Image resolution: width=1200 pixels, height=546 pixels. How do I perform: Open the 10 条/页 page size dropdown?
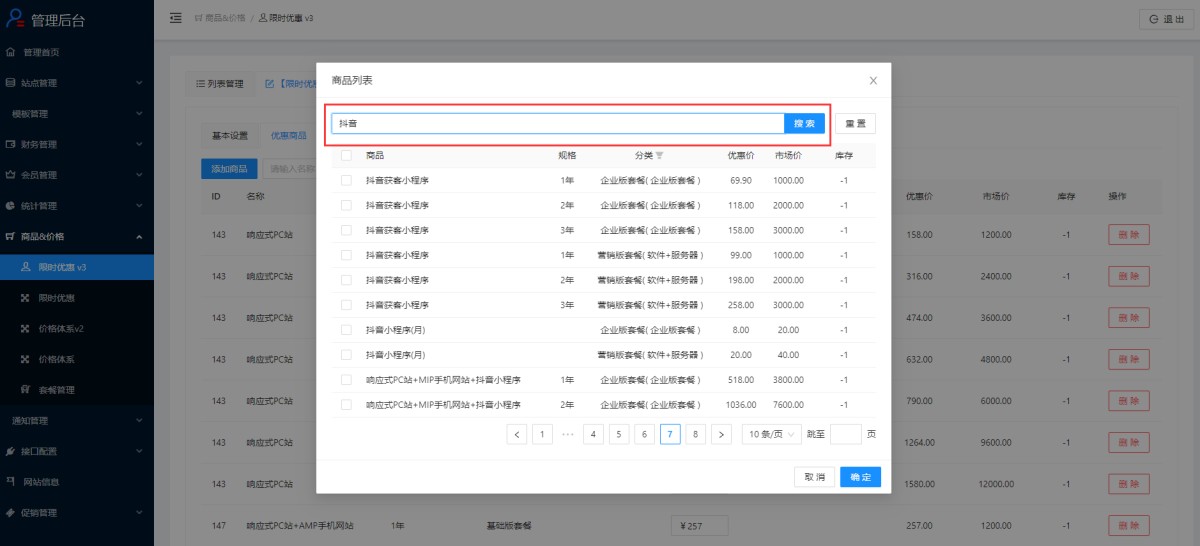pos(771,434)
